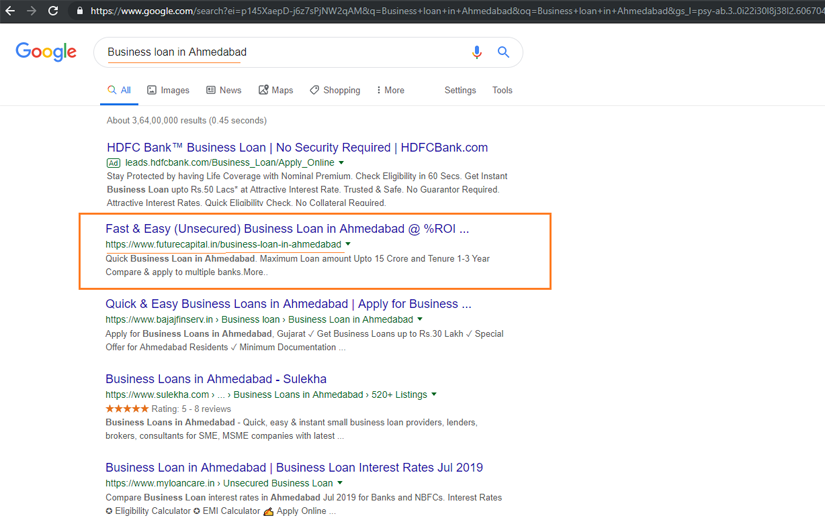Click the browser forward arrow
The height and width of the screenshot is (525, 825).
32,10
